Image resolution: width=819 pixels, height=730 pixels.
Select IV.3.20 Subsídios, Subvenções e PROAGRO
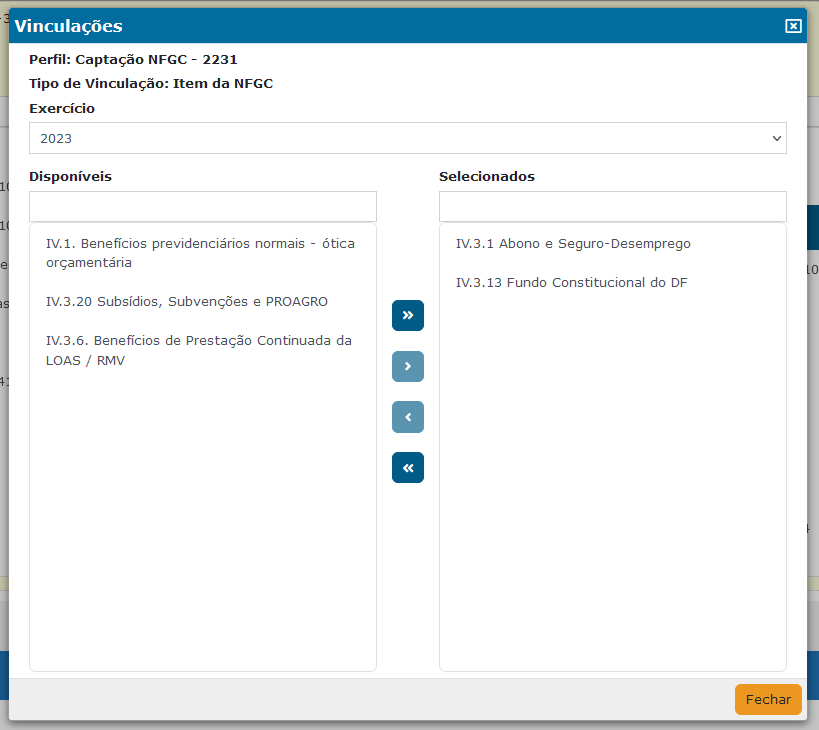[x=187, y=301]
